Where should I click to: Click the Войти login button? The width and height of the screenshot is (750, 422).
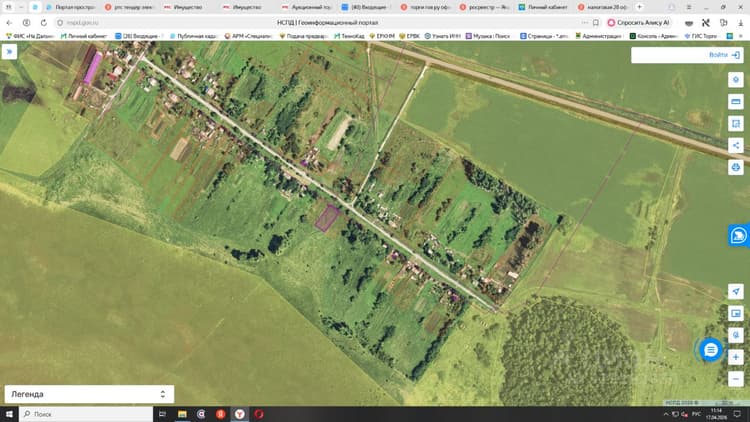(x=724, y=55)
